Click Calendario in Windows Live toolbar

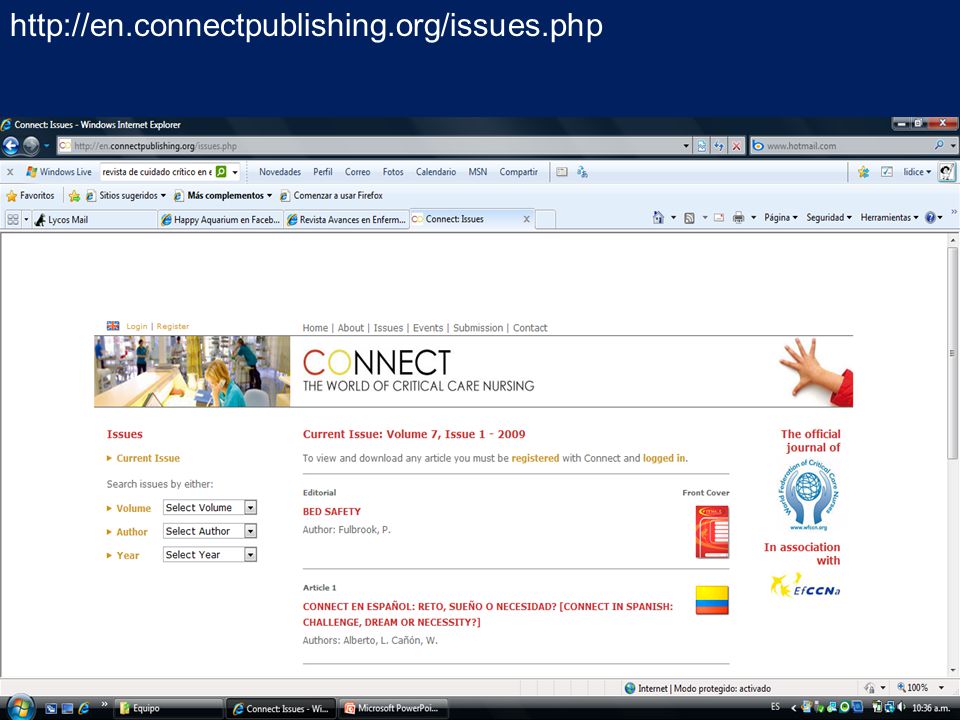click(436, 172)
